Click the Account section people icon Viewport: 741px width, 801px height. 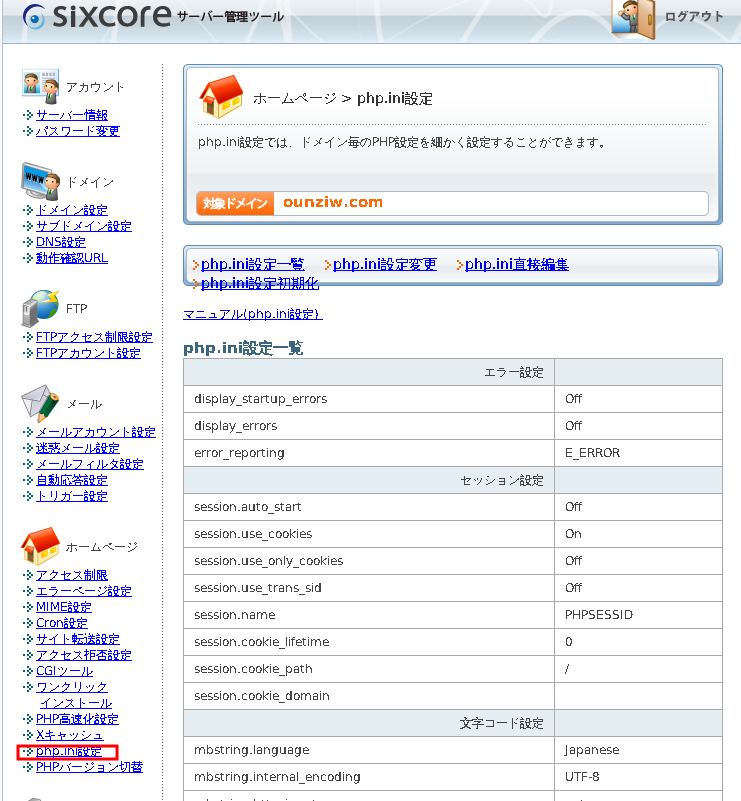(x=41, y=86)
